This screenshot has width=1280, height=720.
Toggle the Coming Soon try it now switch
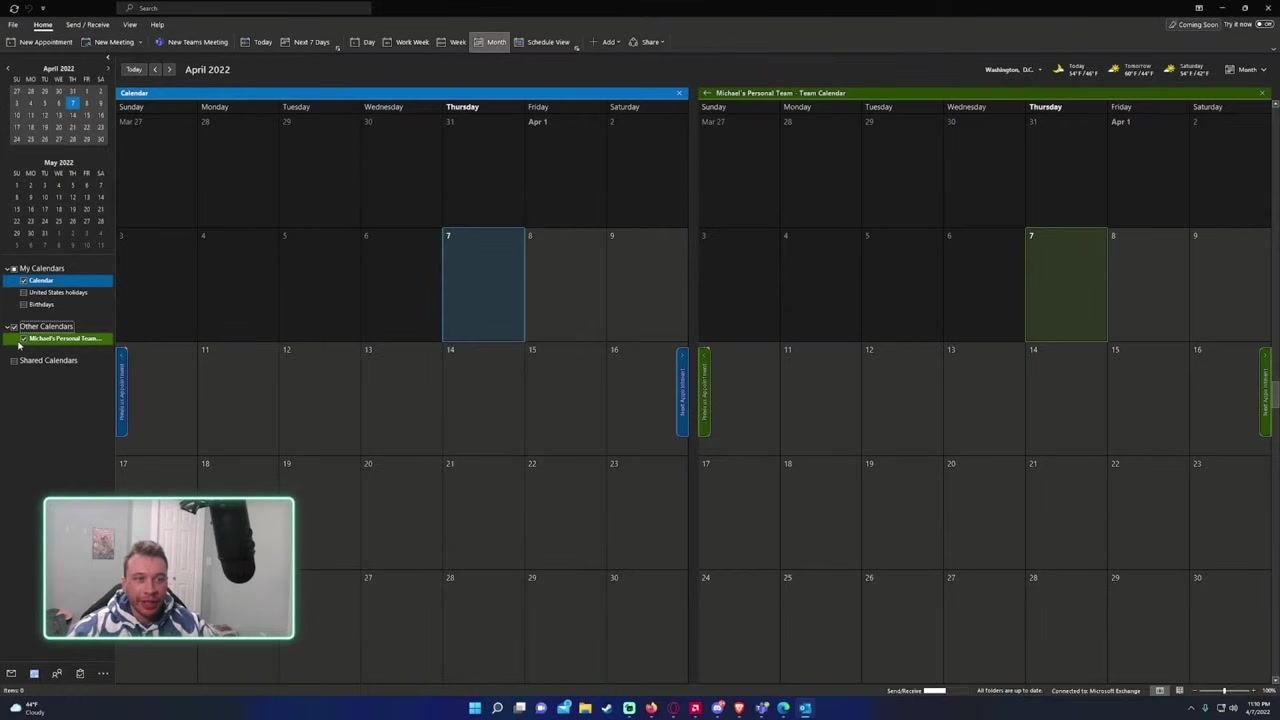(x=1264, y=24)
